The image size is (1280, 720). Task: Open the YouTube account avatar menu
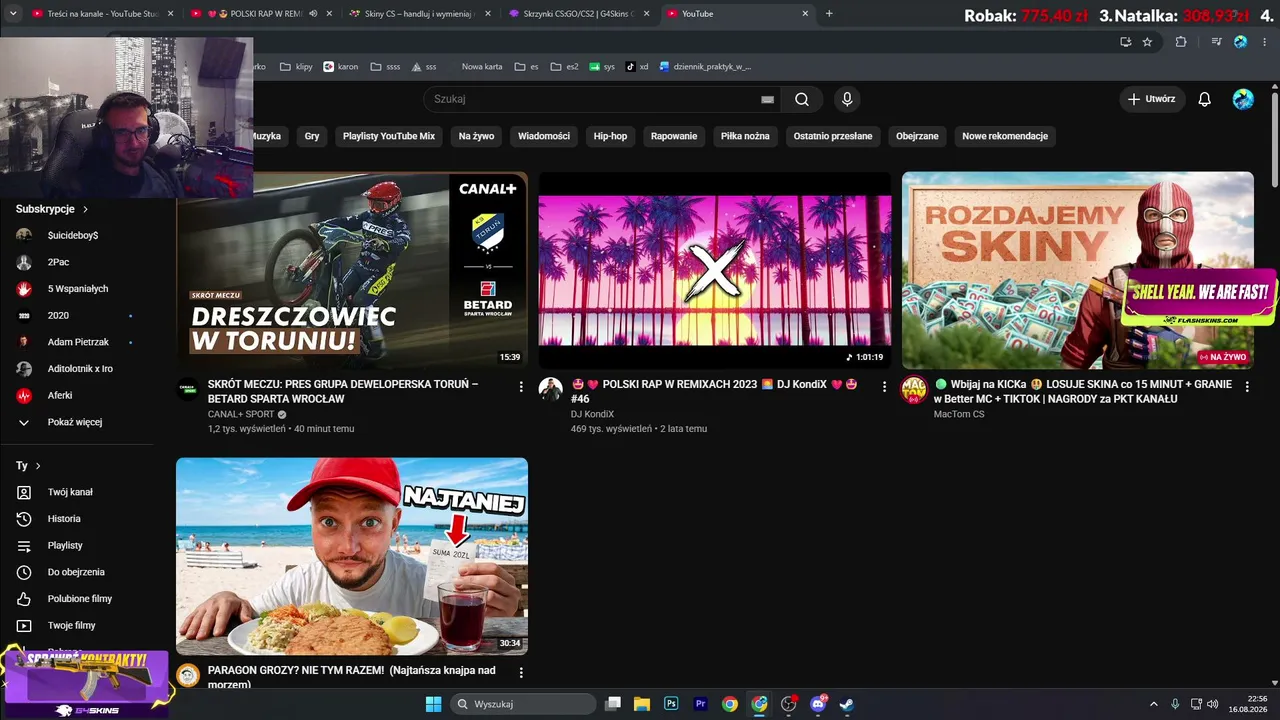tap(1243, 99)
